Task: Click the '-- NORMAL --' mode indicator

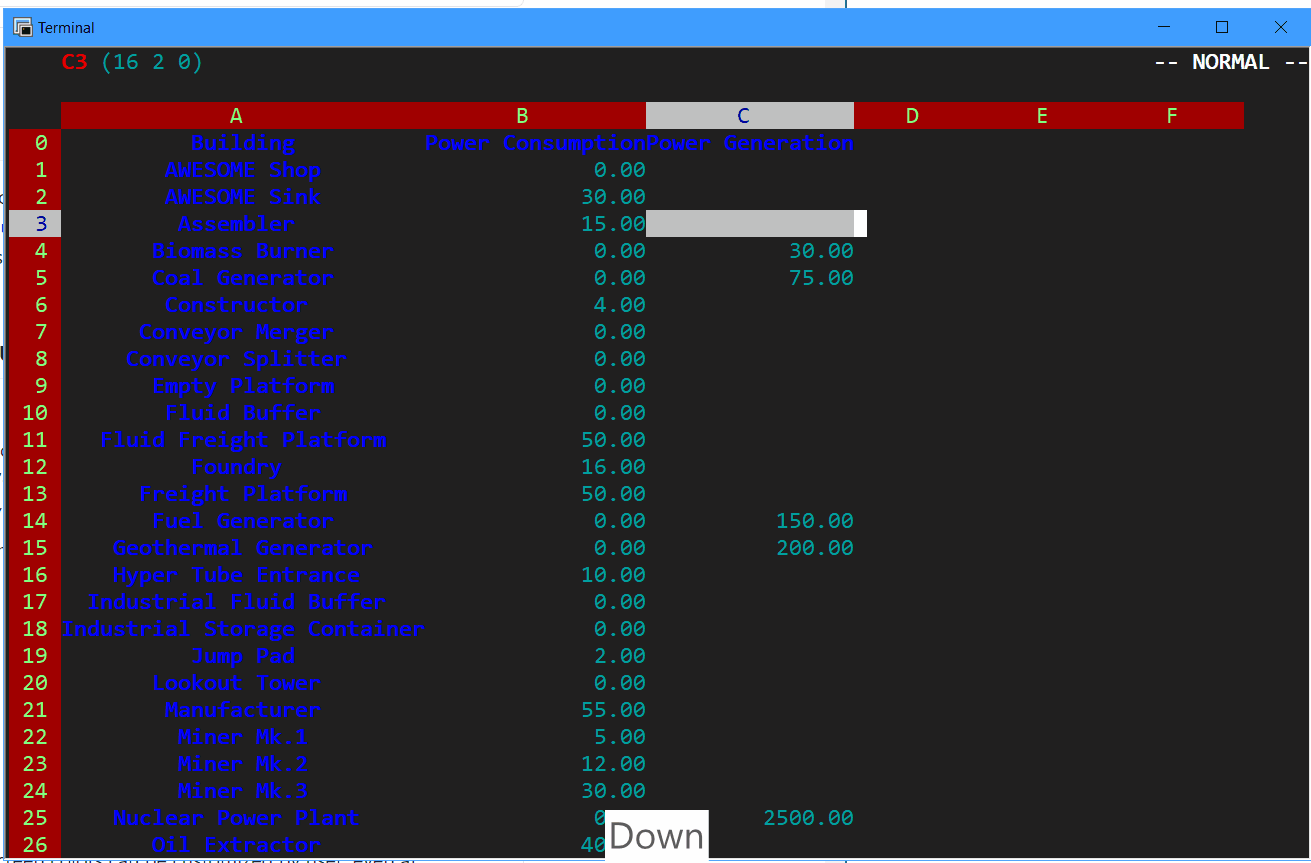Action: [x=1231, y=62]
